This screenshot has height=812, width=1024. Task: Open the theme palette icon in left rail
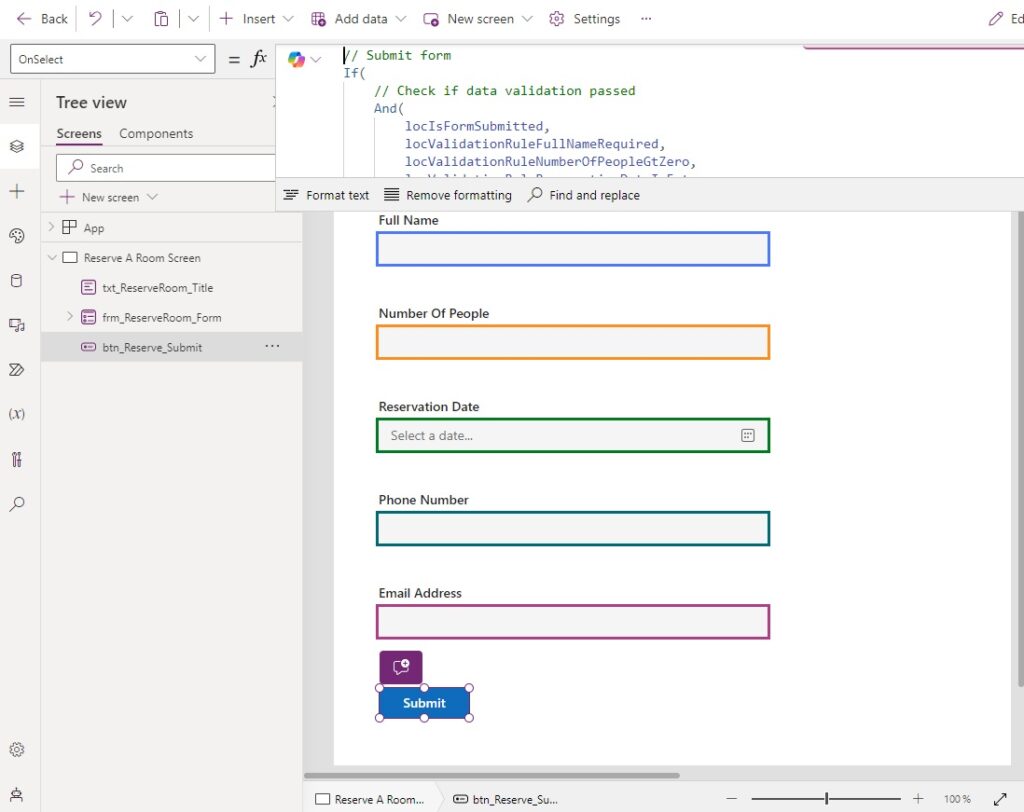tap(17, 236)
